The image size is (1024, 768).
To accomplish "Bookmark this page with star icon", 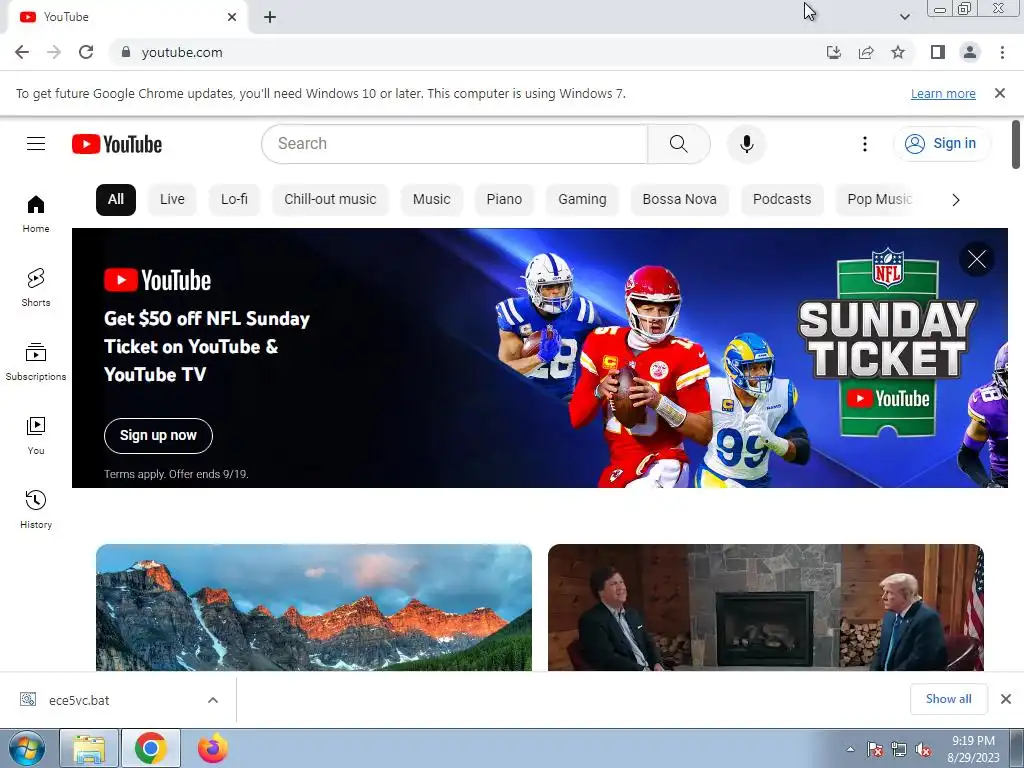I will [x=898, y=52].
